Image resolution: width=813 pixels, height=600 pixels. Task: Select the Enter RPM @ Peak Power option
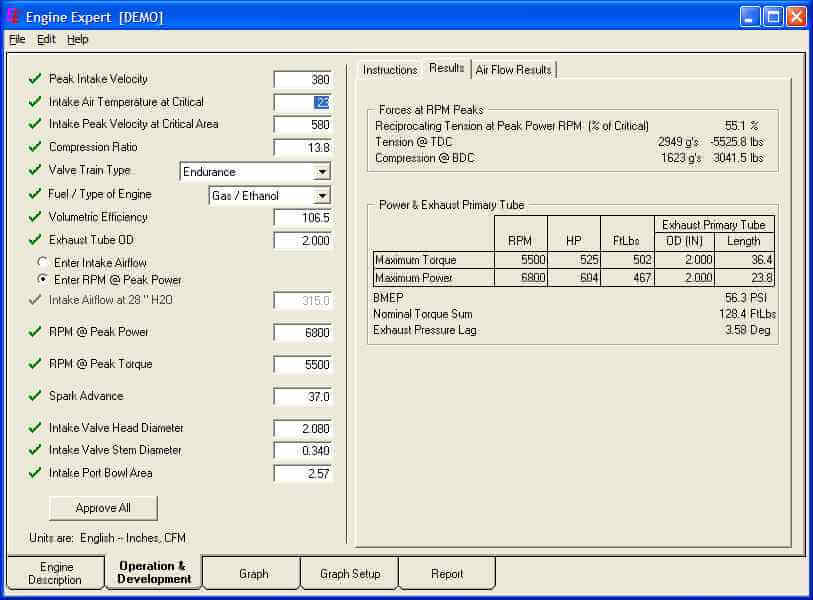(x=43, y=280)
